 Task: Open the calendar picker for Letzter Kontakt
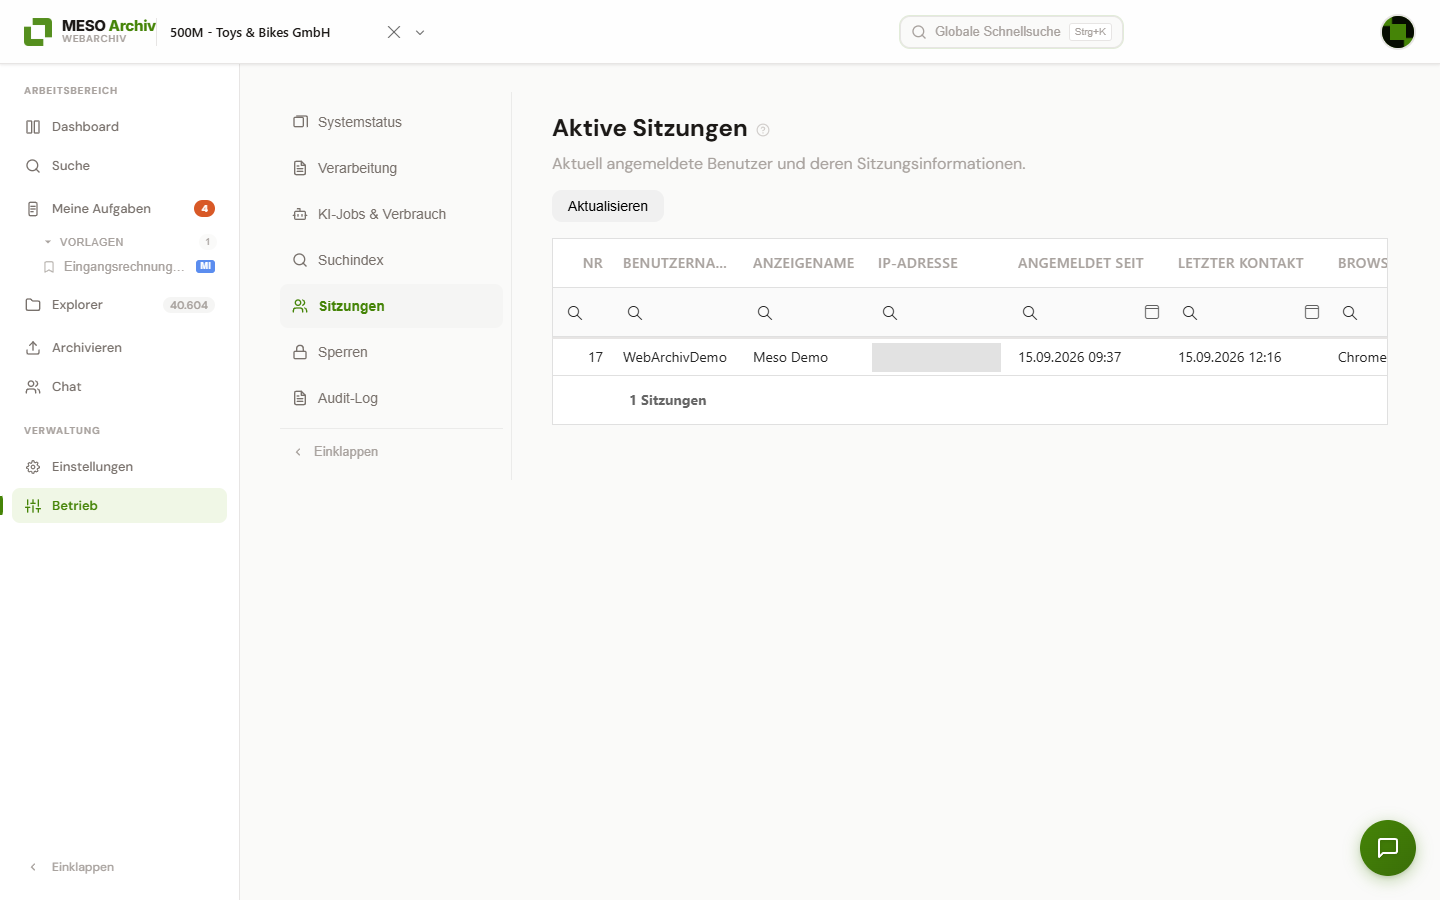tap(1312, 312)
